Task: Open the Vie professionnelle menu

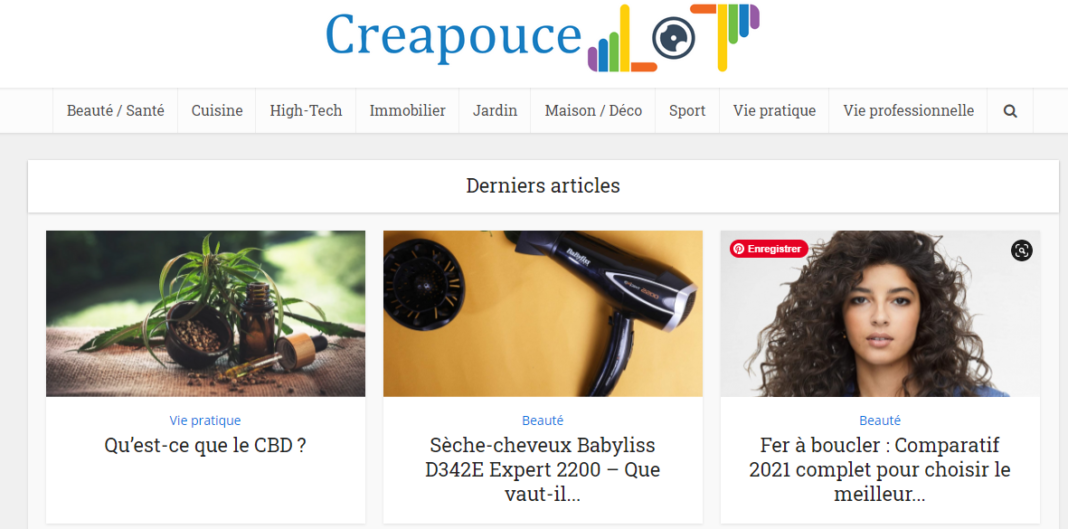Action: 909,111
